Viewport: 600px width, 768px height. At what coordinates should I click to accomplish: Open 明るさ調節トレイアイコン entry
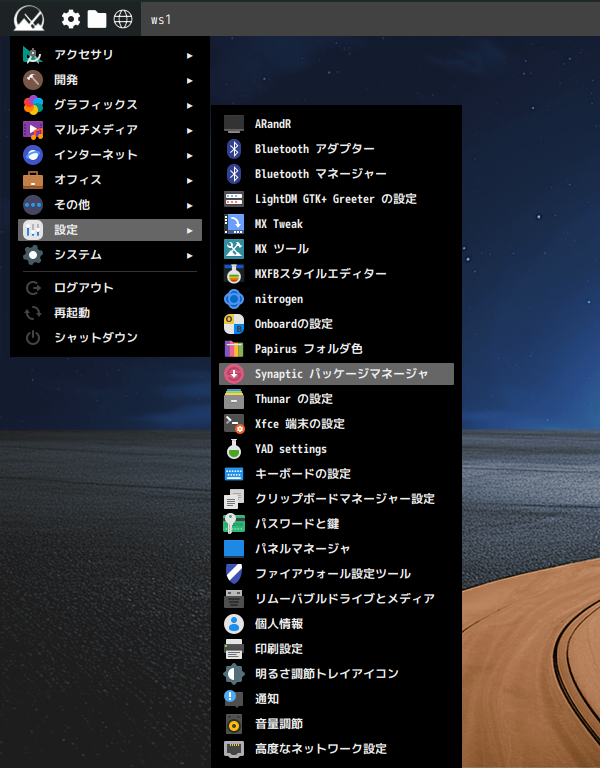point(336,673)
